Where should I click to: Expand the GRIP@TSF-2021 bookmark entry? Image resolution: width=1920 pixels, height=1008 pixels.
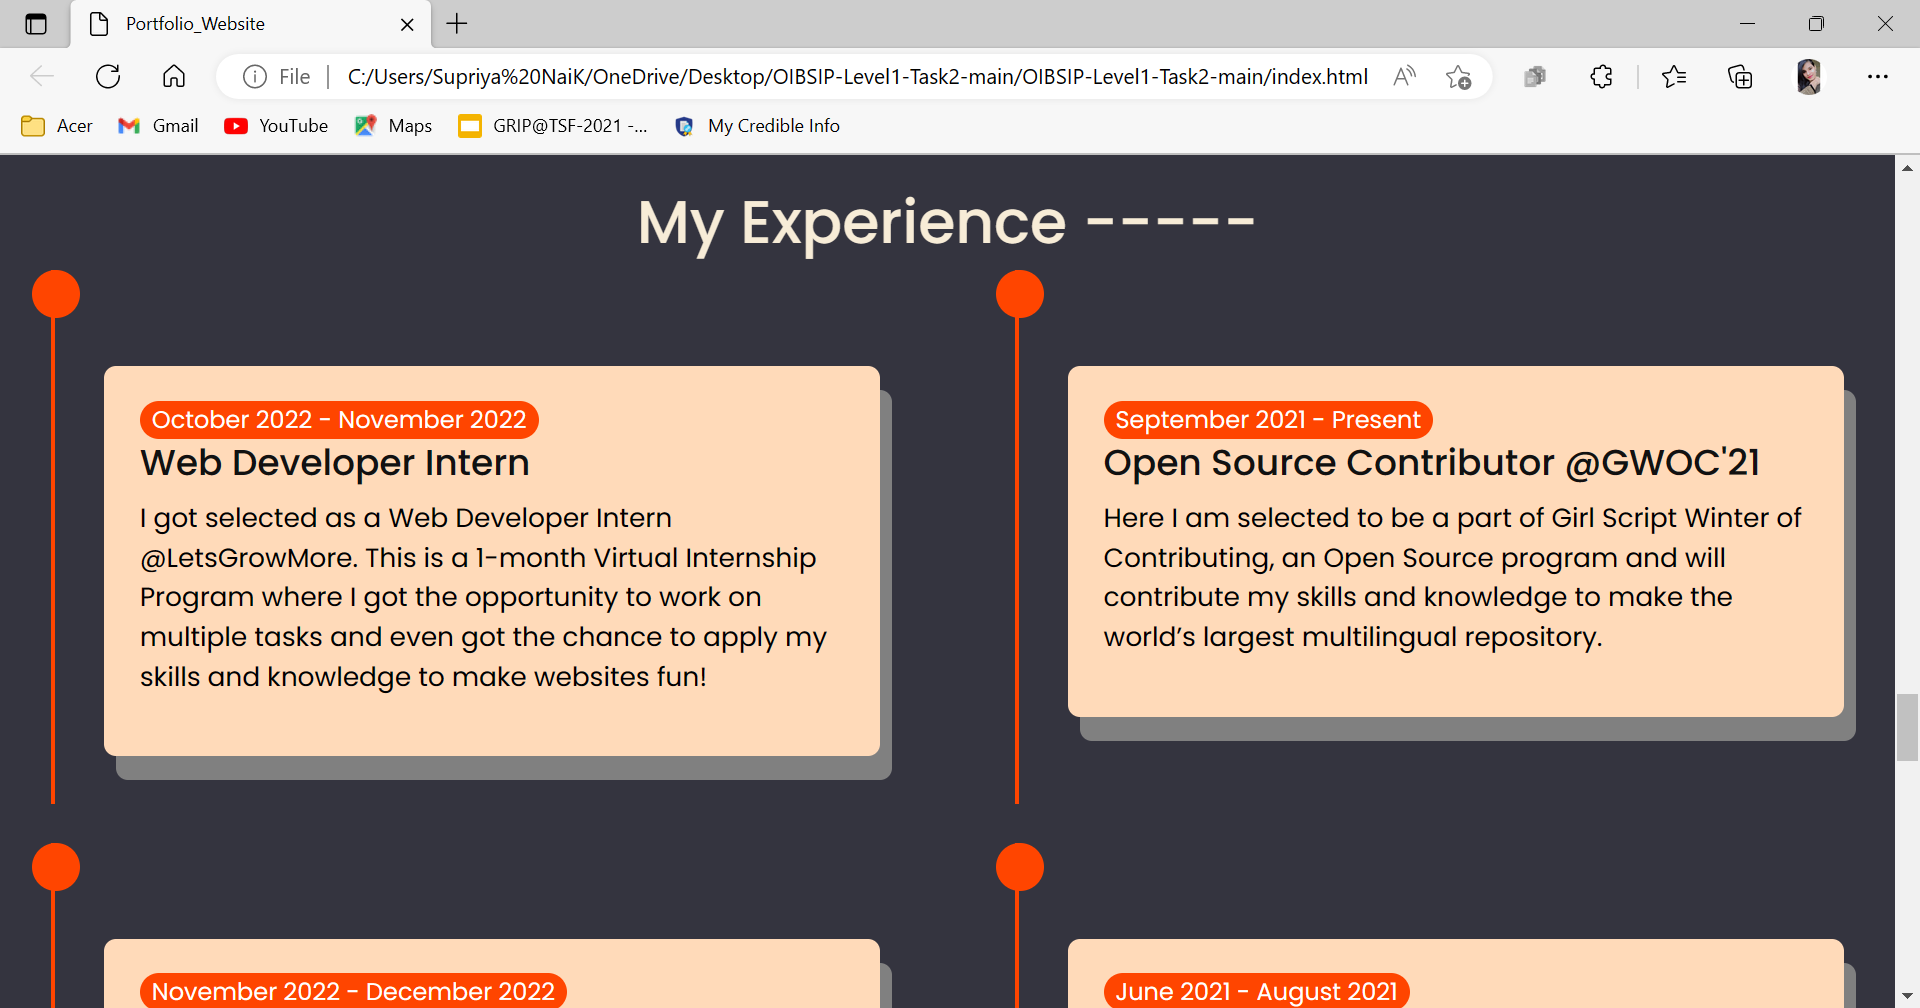coord(553,126)
